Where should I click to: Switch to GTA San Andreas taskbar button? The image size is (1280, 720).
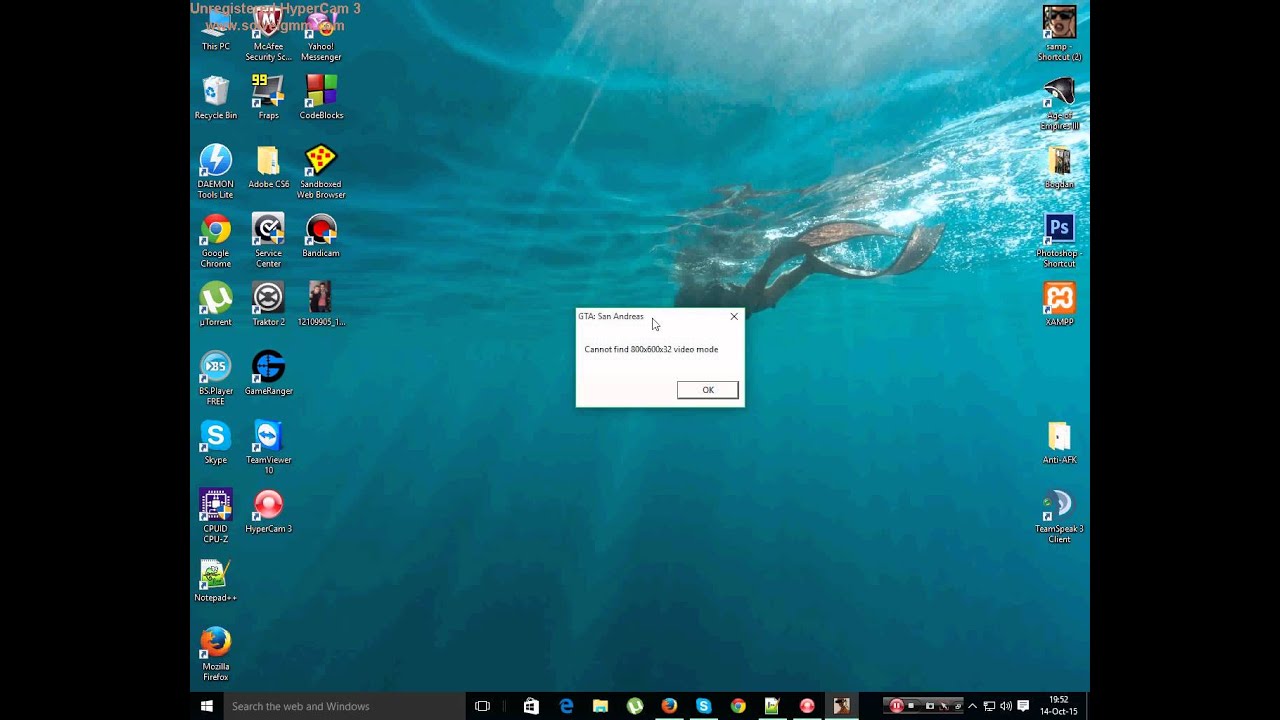pyautogui.click(x=841, y=706)
